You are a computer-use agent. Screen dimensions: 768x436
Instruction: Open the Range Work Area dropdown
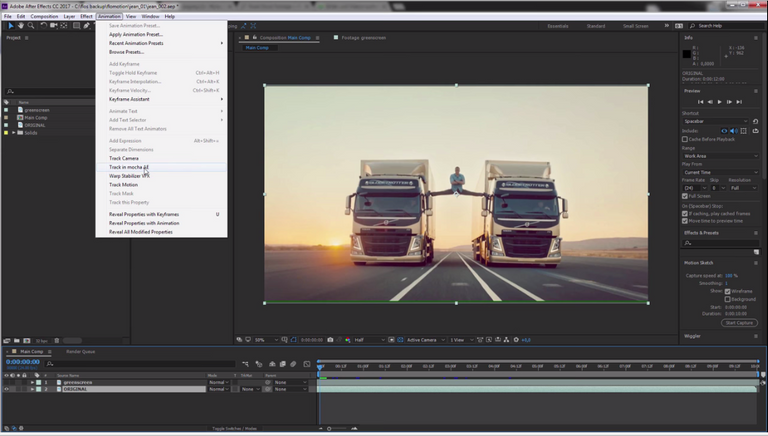[720, 156]
